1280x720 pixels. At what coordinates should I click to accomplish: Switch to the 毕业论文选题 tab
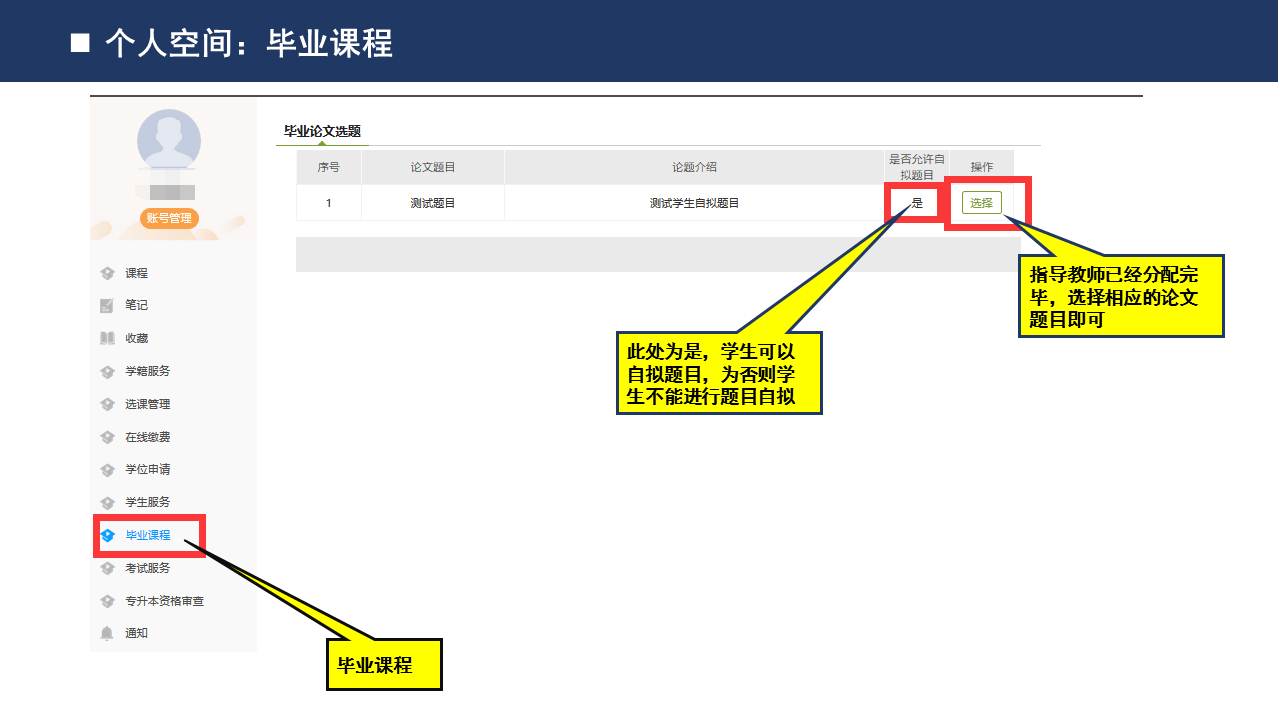pos(322,131)
